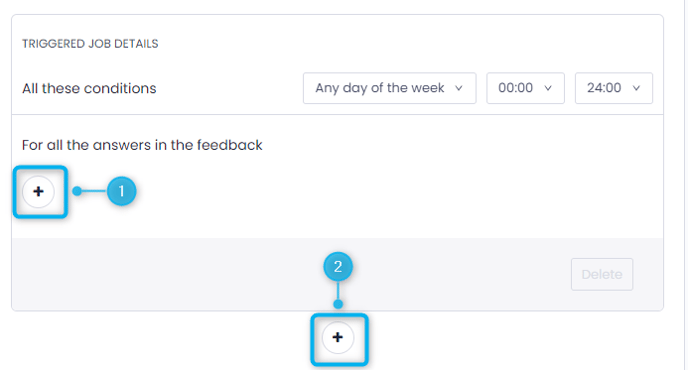
Task: Click the blue annotation badge numbered 1
Action: pyautogui.click(x=122, y=191)
